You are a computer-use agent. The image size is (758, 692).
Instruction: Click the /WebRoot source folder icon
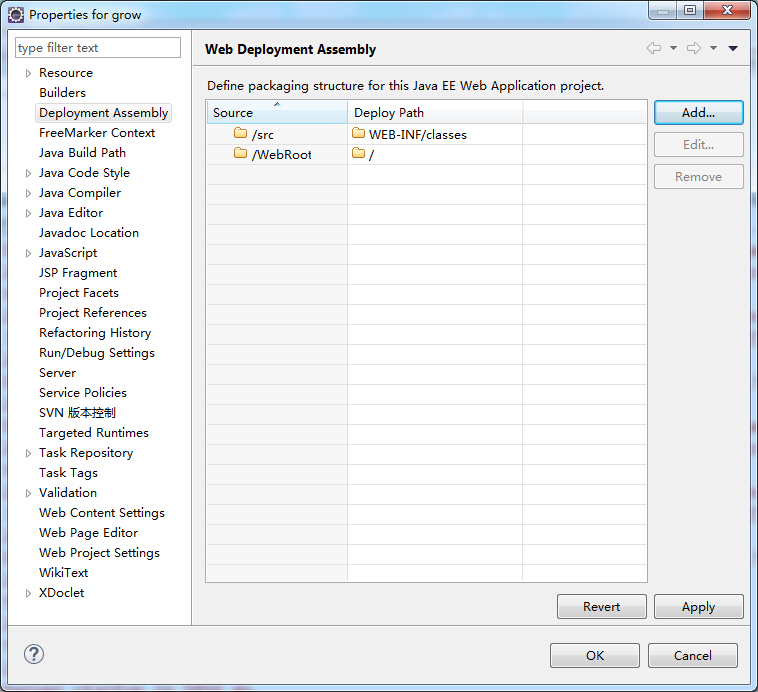[x=240, y=153]
